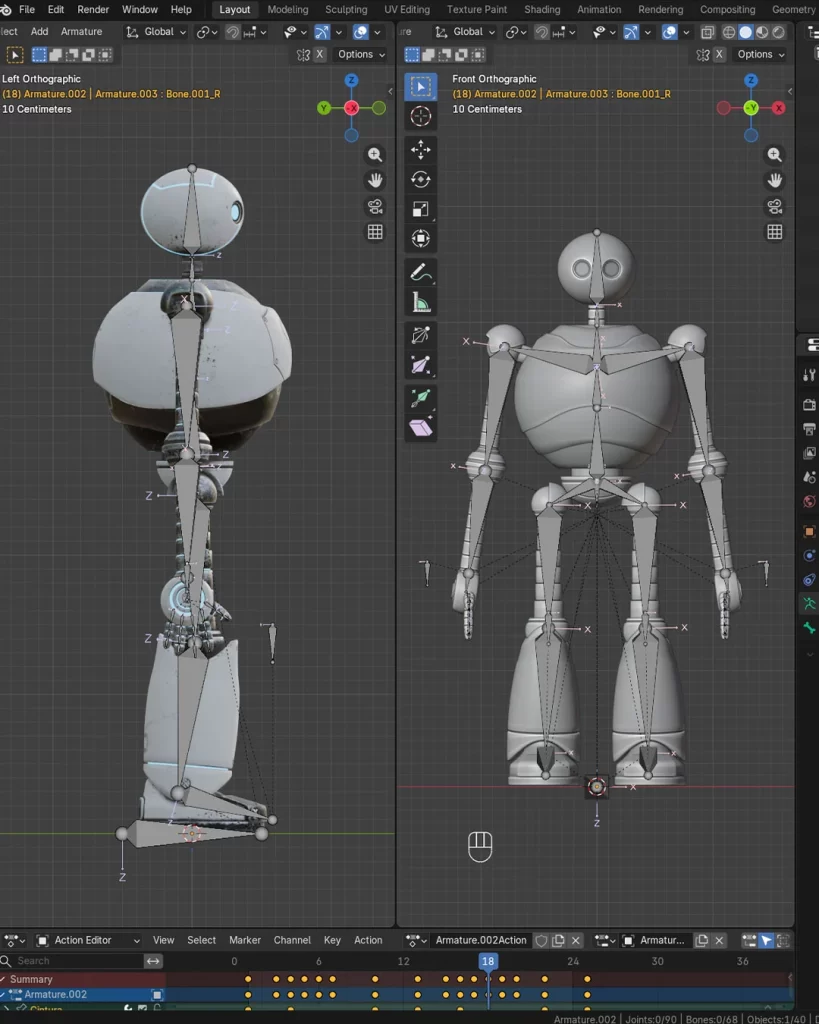Screen dimensions: 819x1024
Task: Choose the Move tool
Action: pos(421,150)
